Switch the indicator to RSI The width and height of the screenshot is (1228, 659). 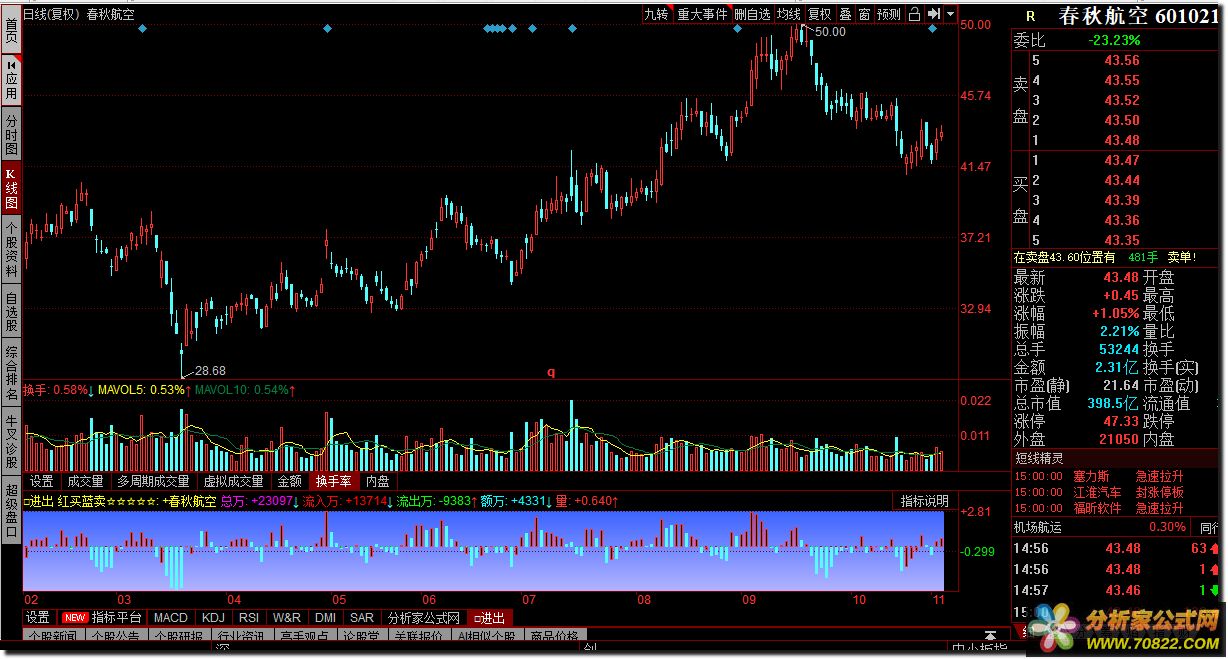[249, 617]
